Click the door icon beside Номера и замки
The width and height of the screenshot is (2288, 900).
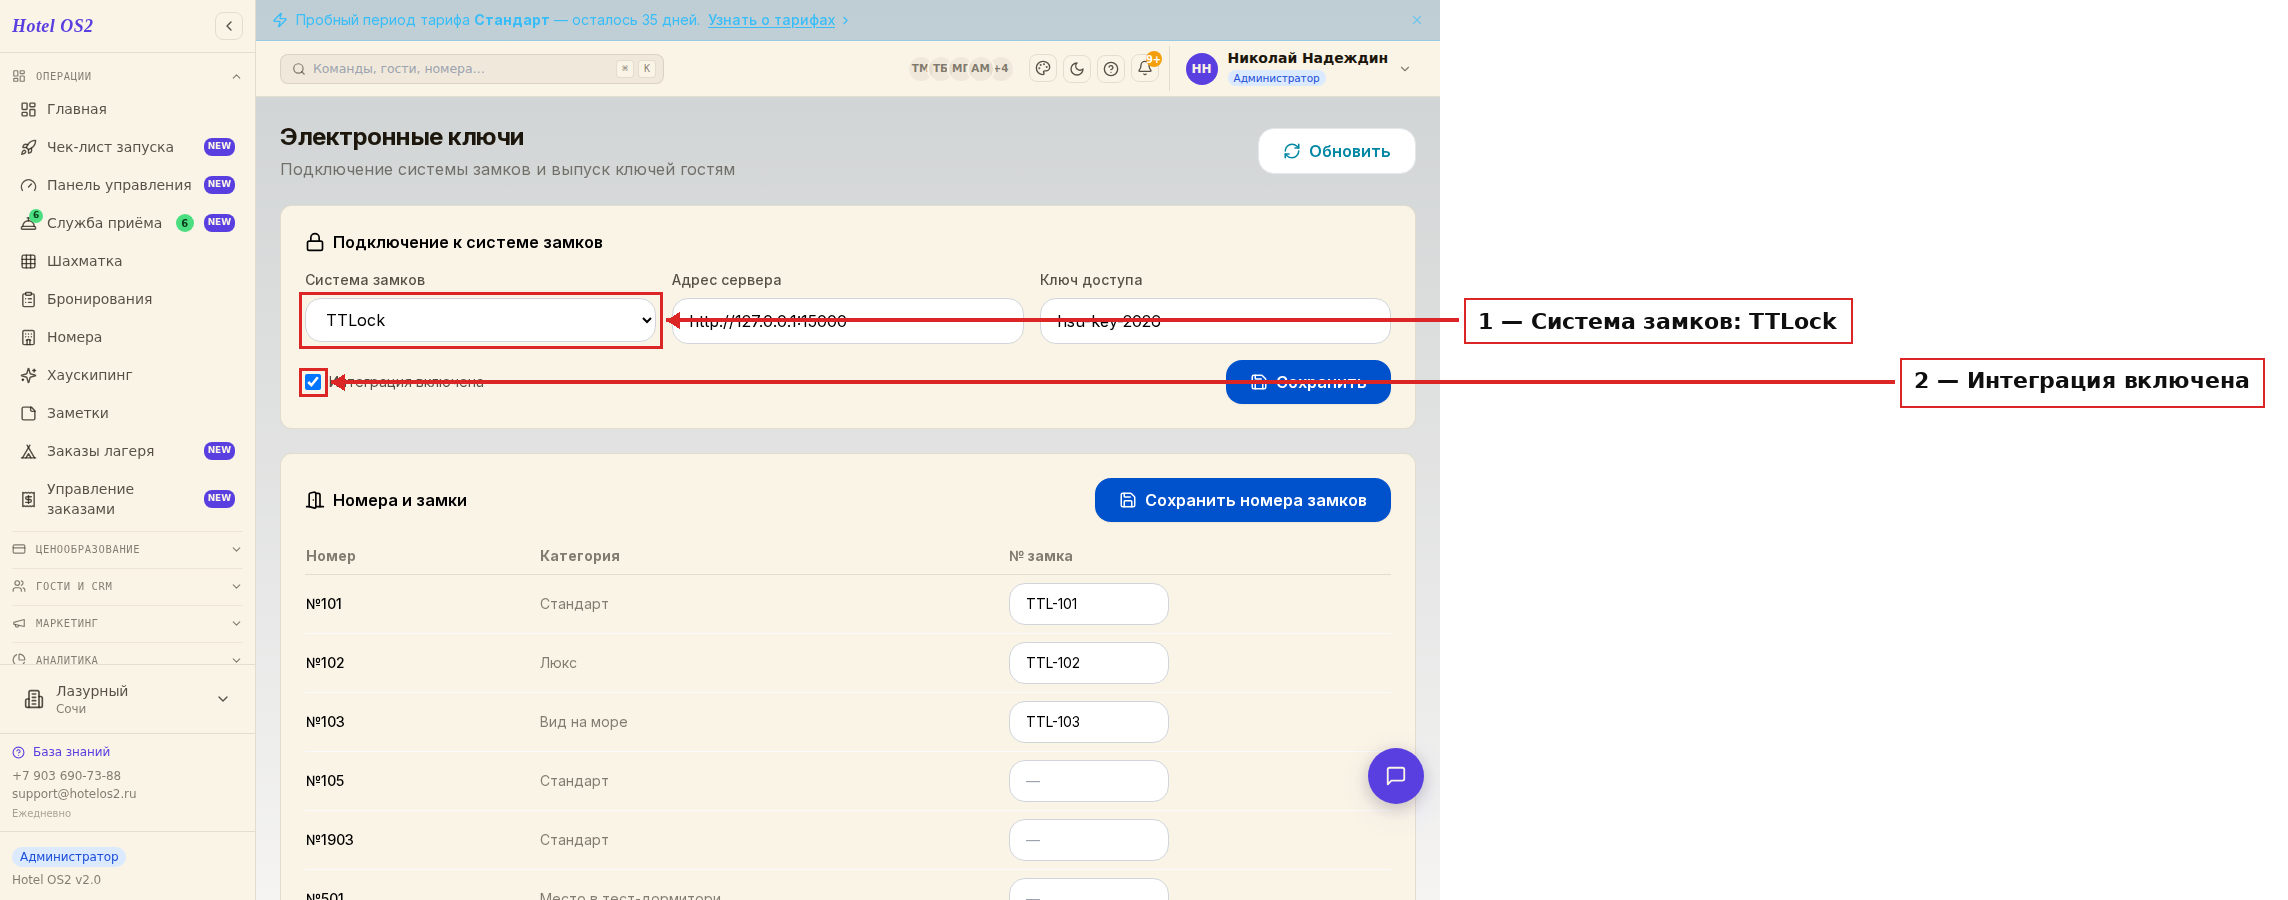point(315,500)
